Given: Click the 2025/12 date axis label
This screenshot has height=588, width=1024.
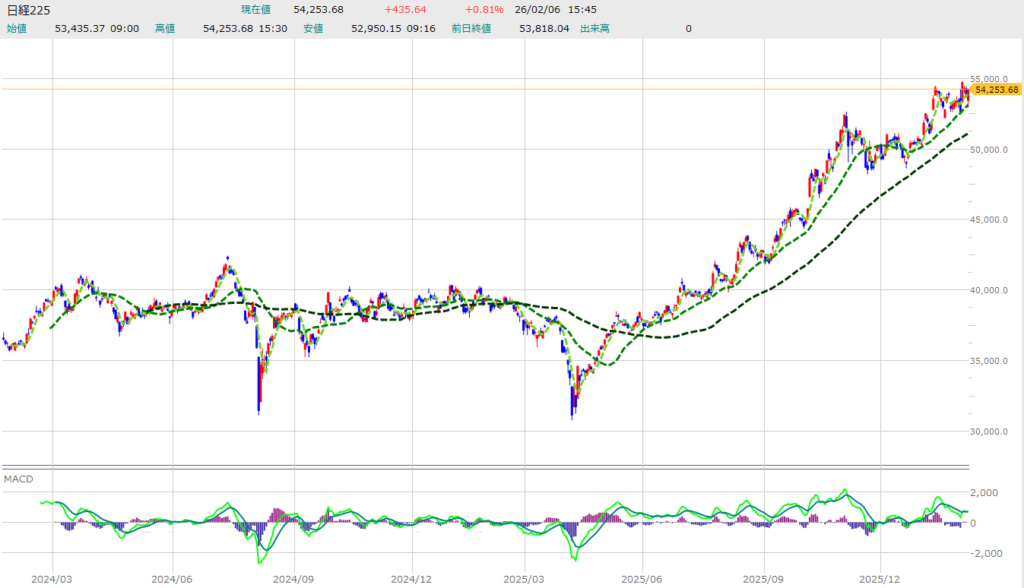Looking at the screenshot, I should point(879,578).
